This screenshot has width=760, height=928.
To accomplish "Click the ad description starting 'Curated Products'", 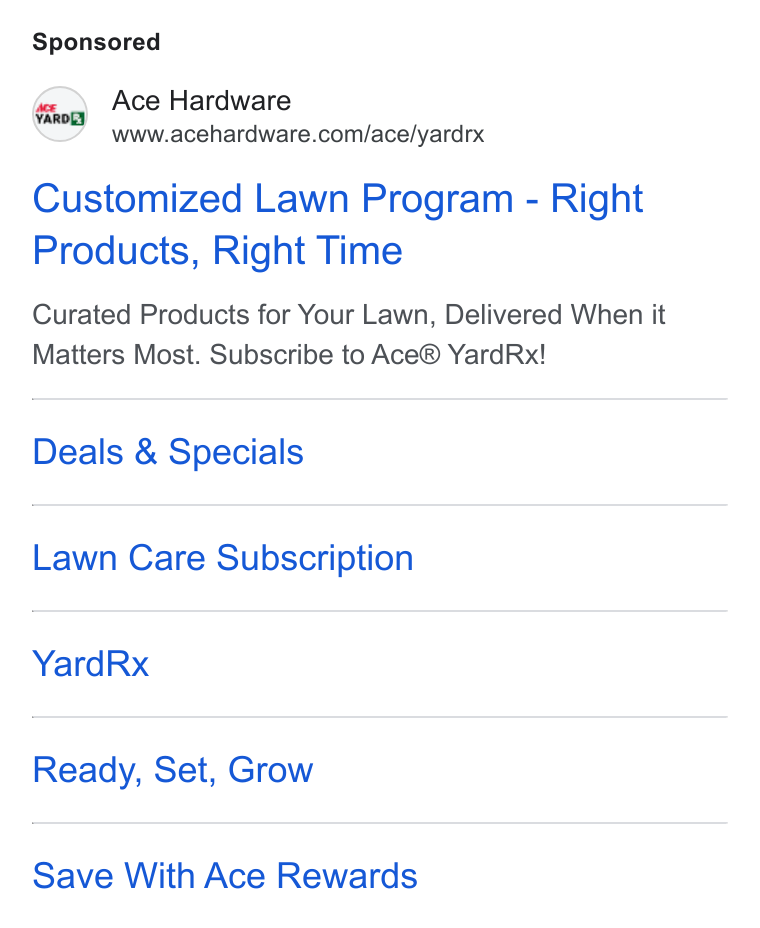I will click(349, 334).
